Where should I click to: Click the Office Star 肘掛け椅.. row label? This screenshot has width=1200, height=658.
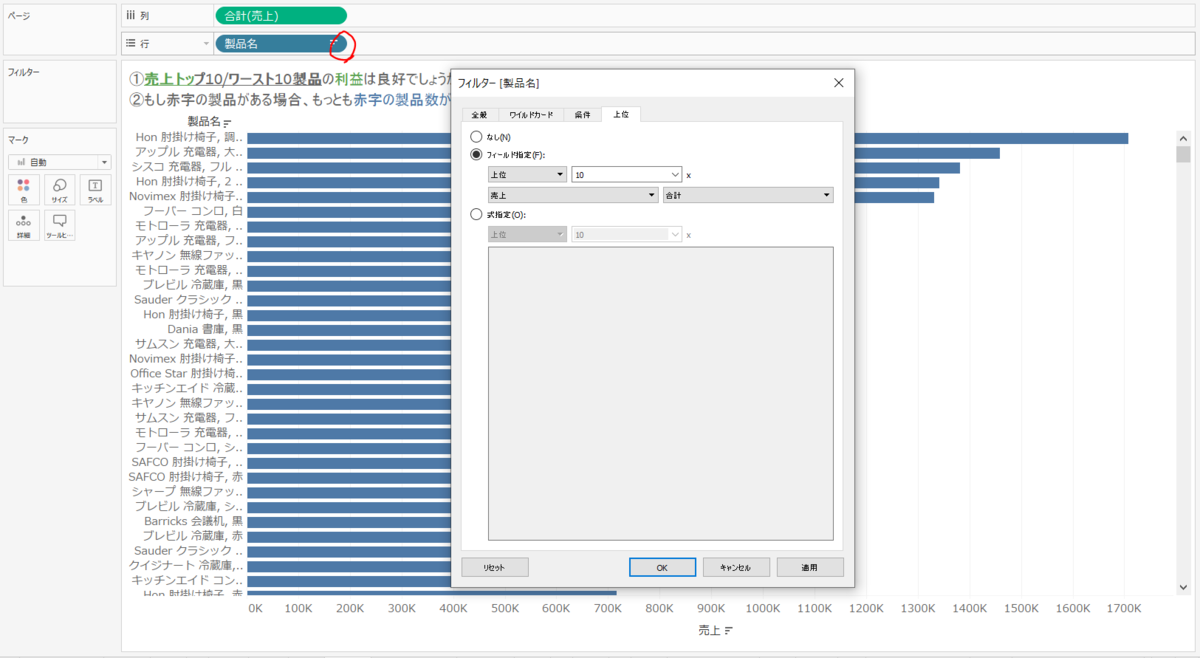point(186,373)
